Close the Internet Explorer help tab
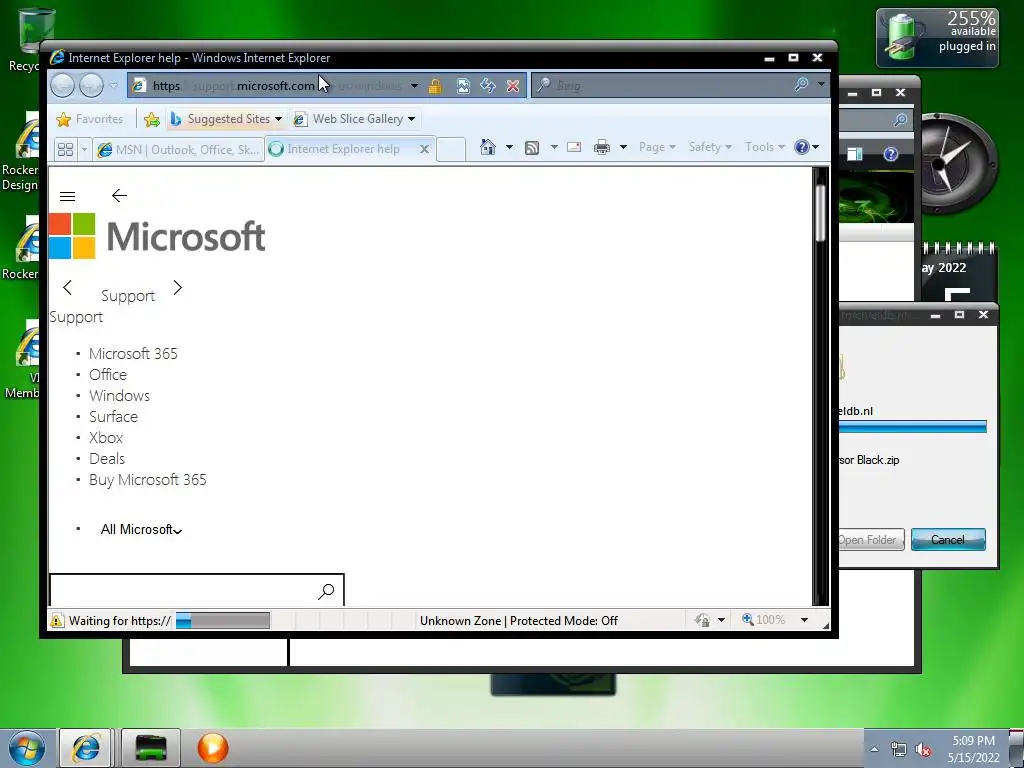 (424, 150)
